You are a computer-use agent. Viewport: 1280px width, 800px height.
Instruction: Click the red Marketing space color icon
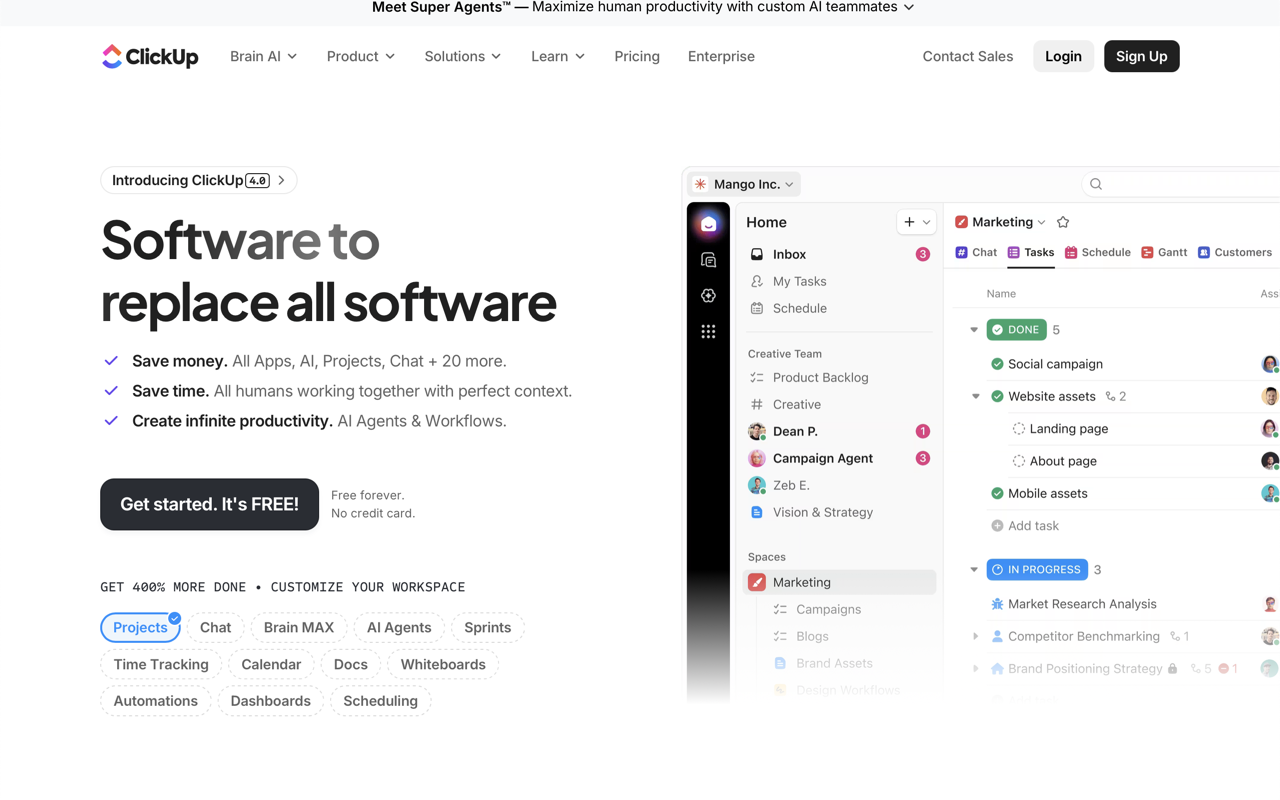[x=758, y=582]
